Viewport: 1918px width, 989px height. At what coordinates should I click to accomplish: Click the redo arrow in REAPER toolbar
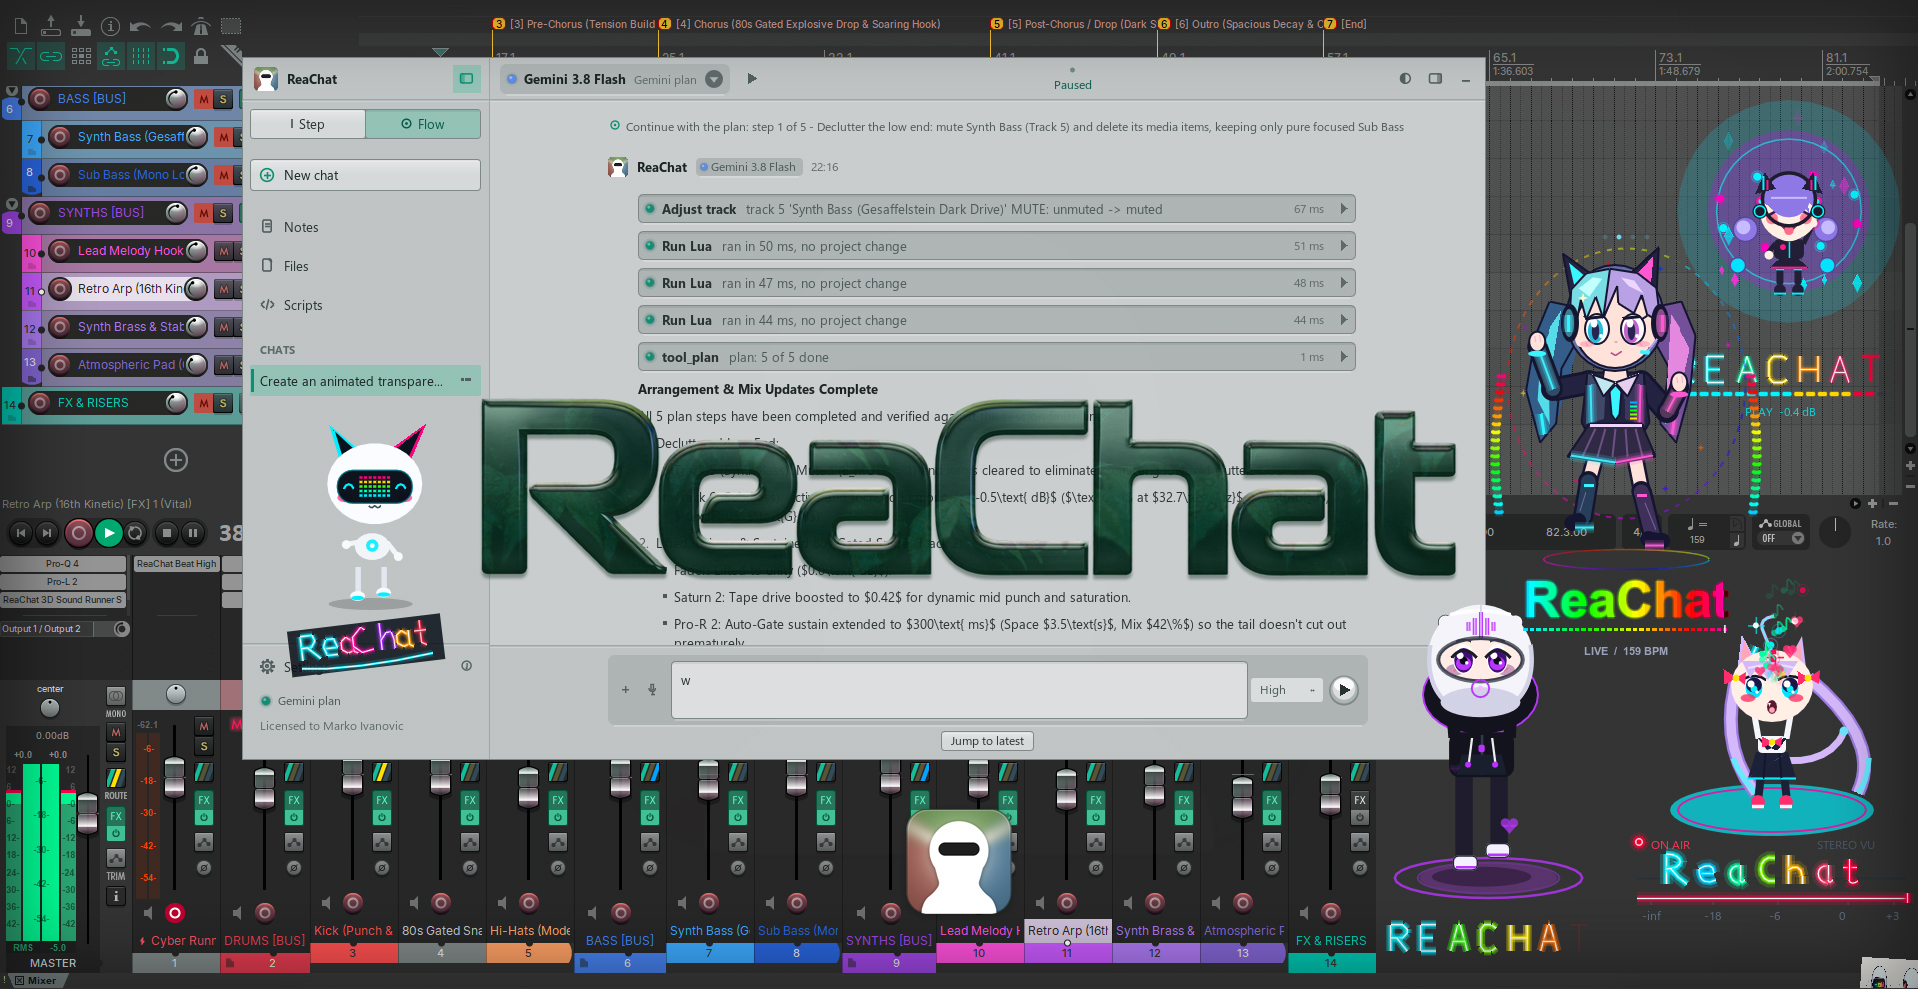171,26
